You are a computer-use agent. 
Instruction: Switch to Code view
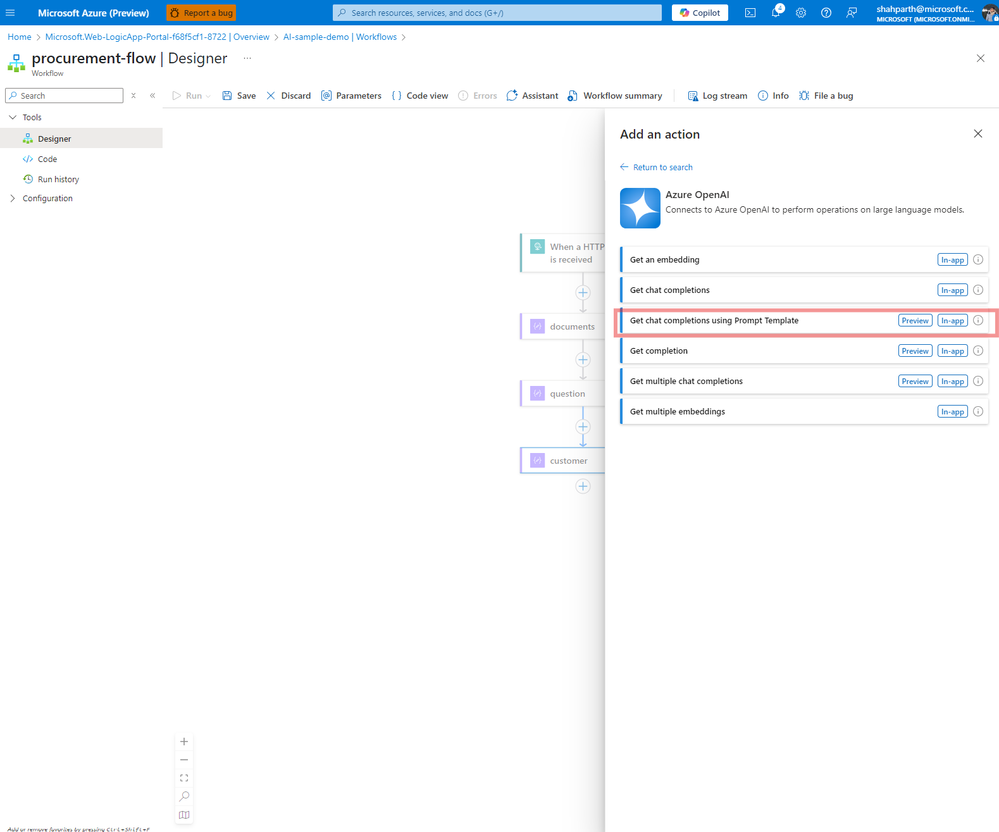[x=420, y=96]
